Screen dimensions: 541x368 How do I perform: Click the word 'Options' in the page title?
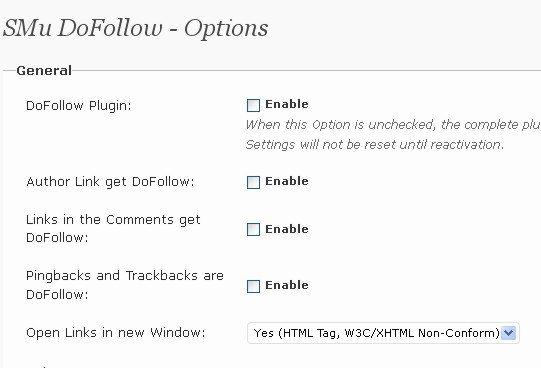[226, 28]
